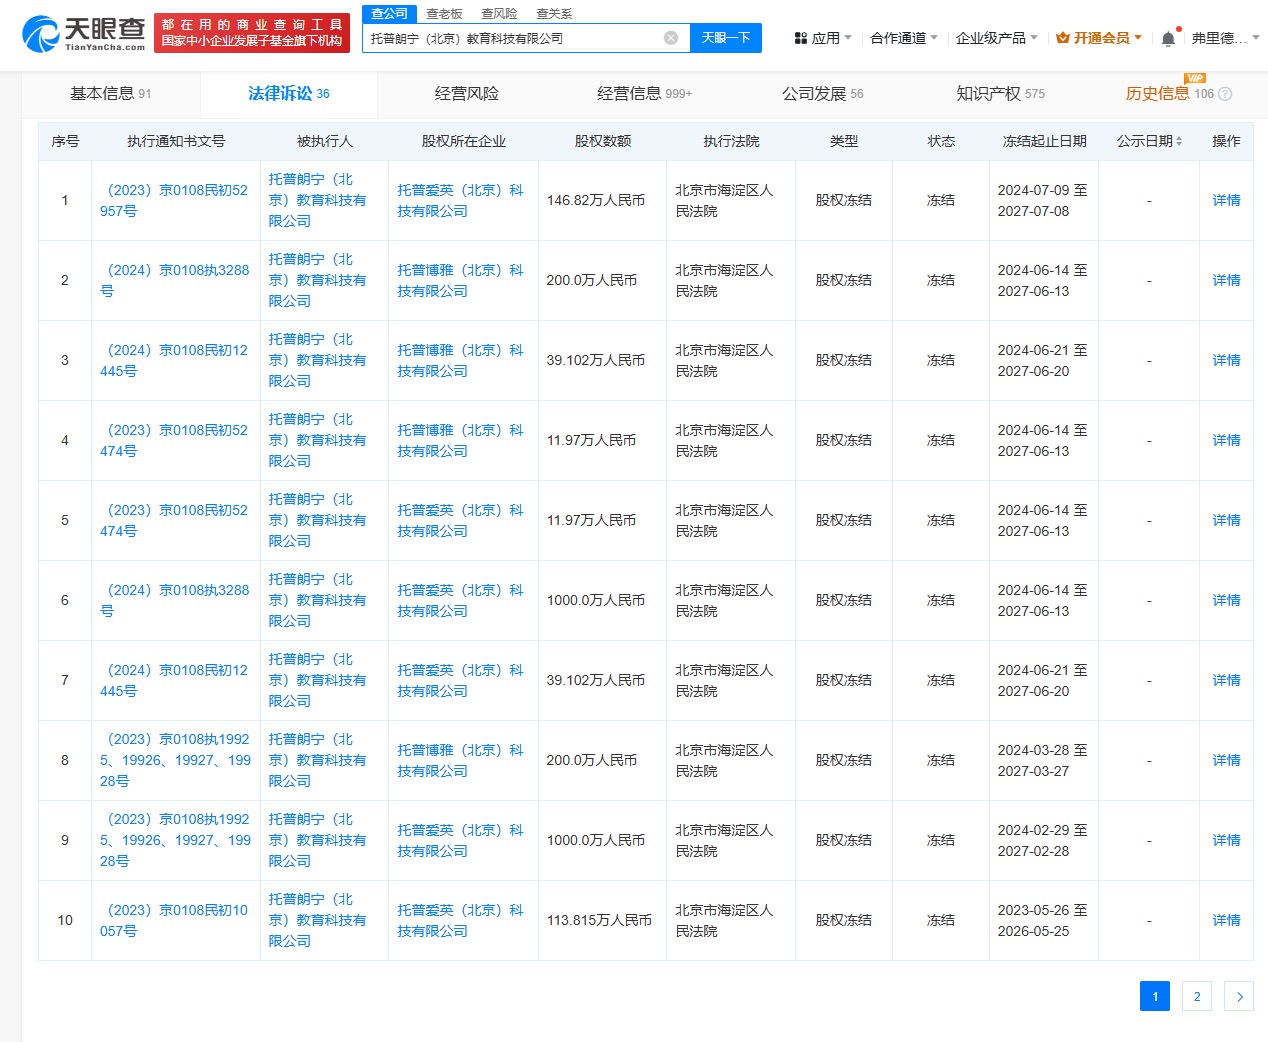
Task: Open the 基本信息 tab
Action: (111, 94)
